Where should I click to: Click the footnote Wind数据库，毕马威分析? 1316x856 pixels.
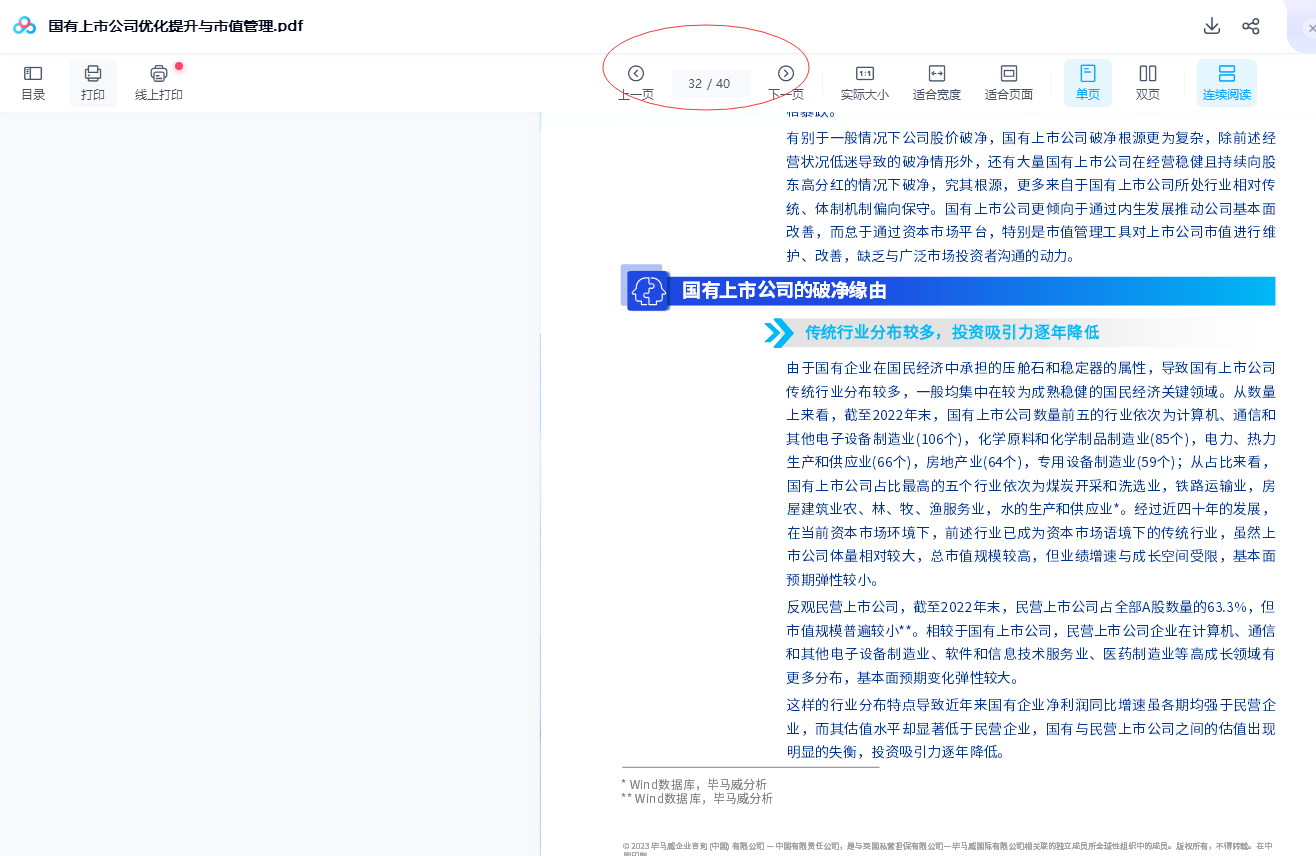pos(698,784)
